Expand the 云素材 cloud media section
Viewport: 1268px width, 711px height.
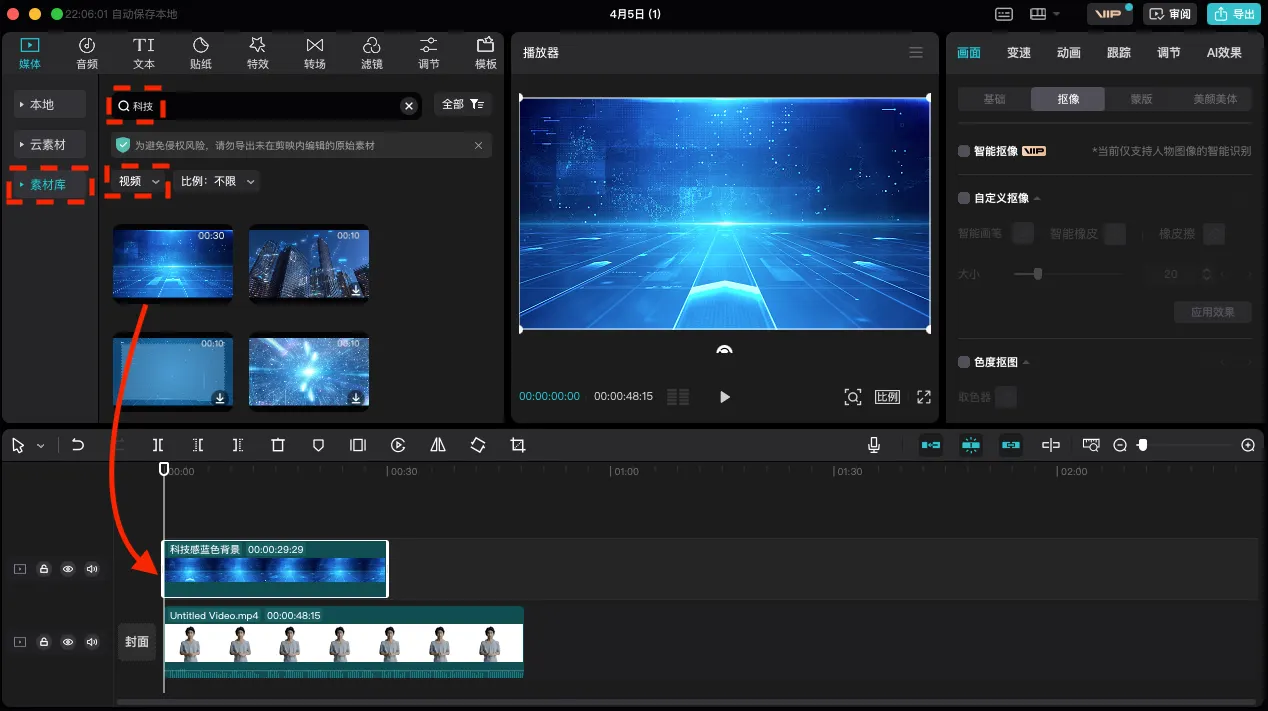(x=50, y=144)
